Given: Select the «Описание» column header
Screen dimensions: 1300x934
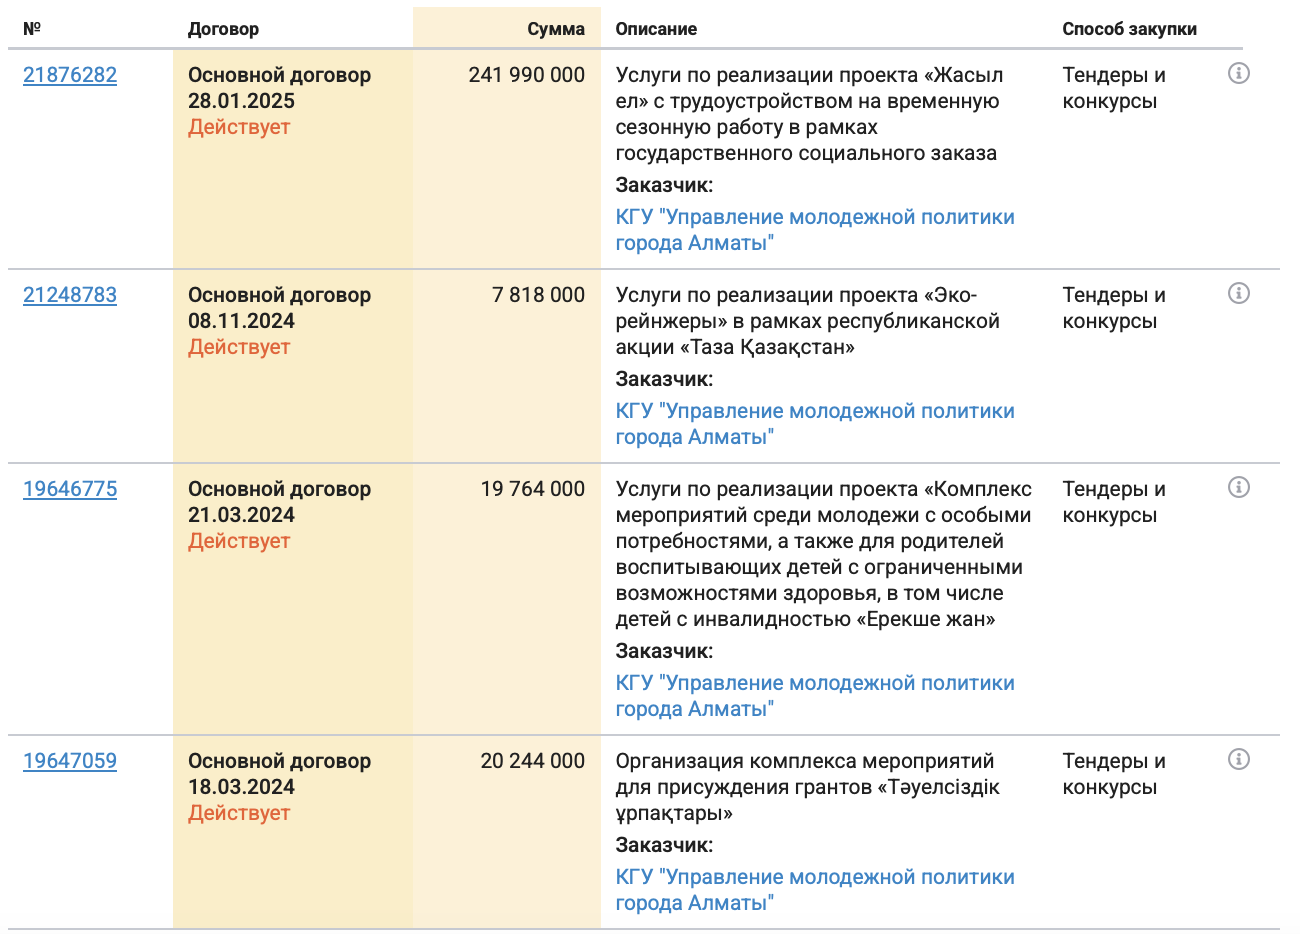Looking at the screenshot, I should [656, 29].
